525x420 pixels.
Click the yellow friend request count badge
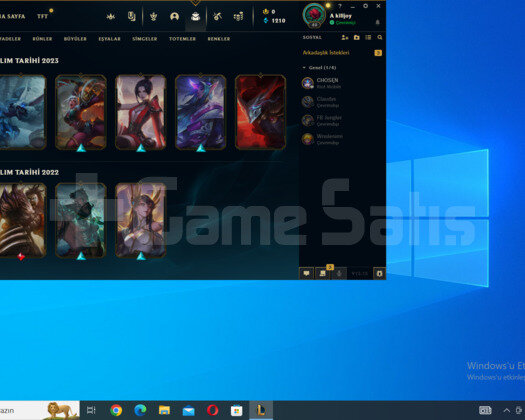[x=378, y=53]
